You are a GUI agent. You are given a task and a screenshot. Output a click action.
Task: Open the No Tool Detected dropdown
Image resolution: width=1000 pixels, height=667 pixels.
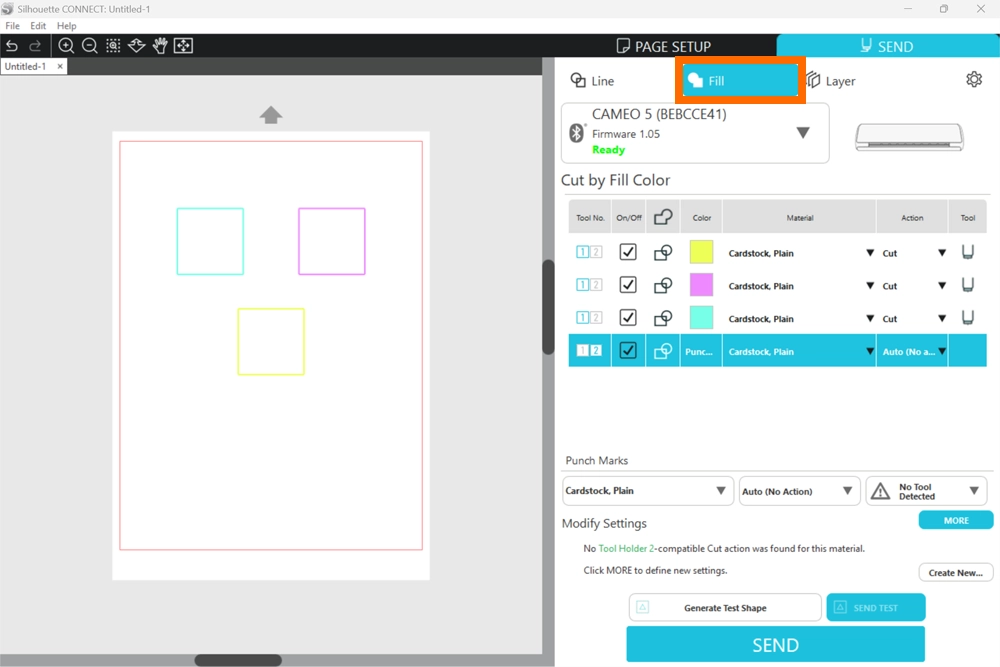[x=926, y=491]
